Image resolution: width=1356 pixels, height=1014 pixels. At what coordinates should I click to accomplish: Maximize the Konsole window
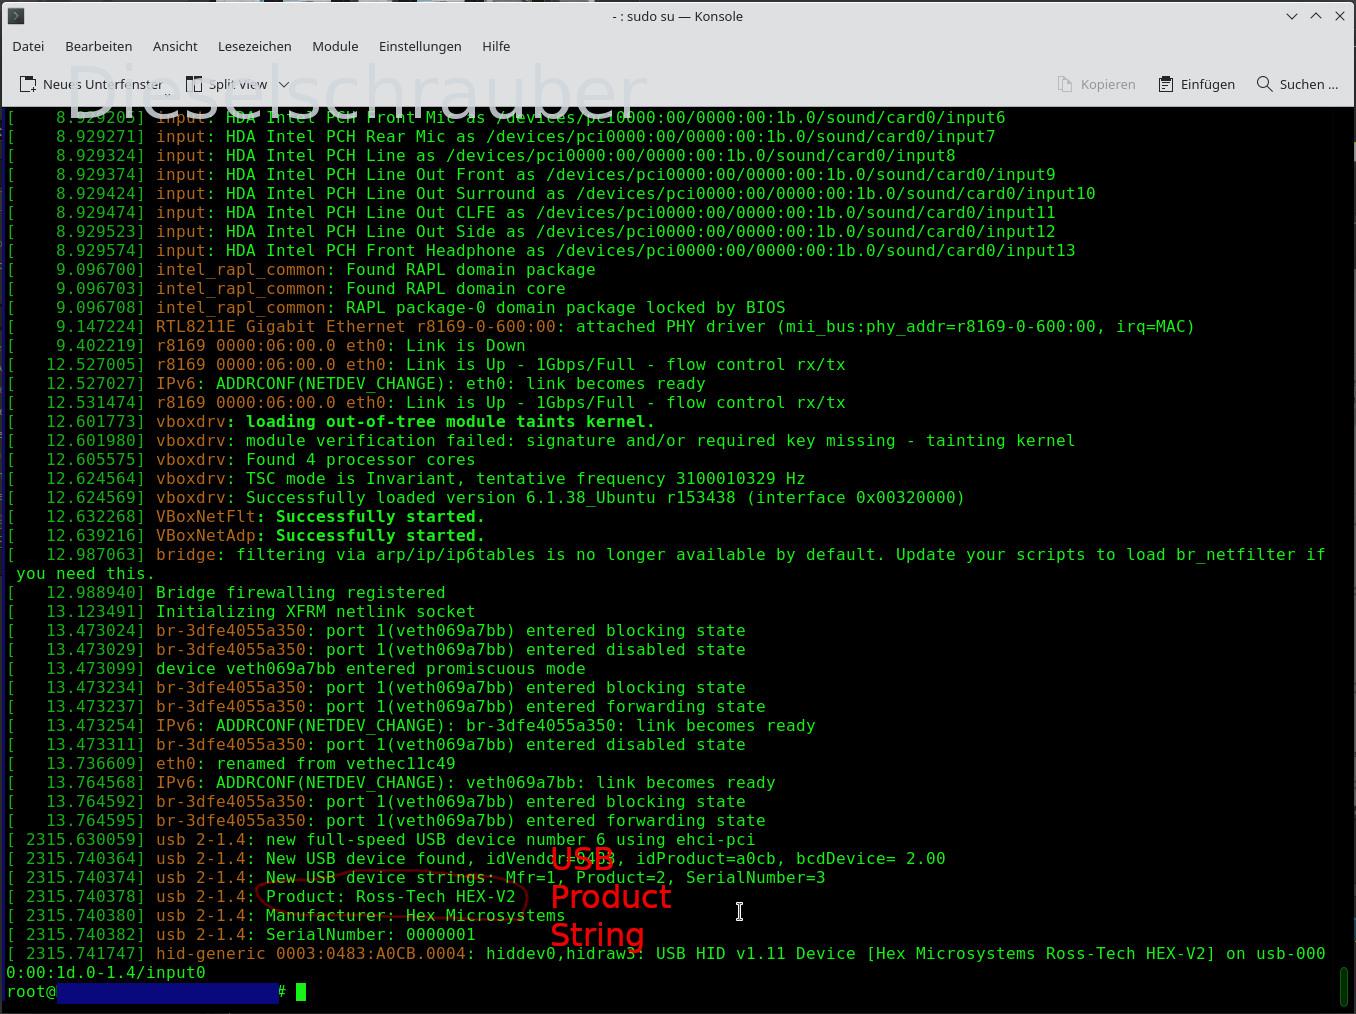tap(1316, 16)
